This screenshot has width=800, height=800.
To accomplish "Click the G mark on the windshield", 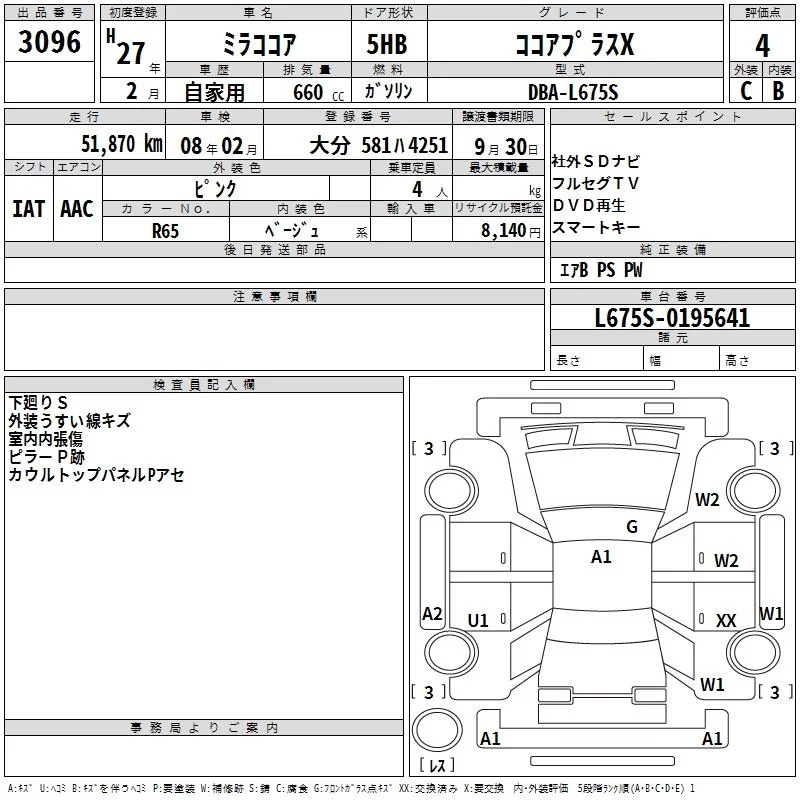I will (632, 527).
